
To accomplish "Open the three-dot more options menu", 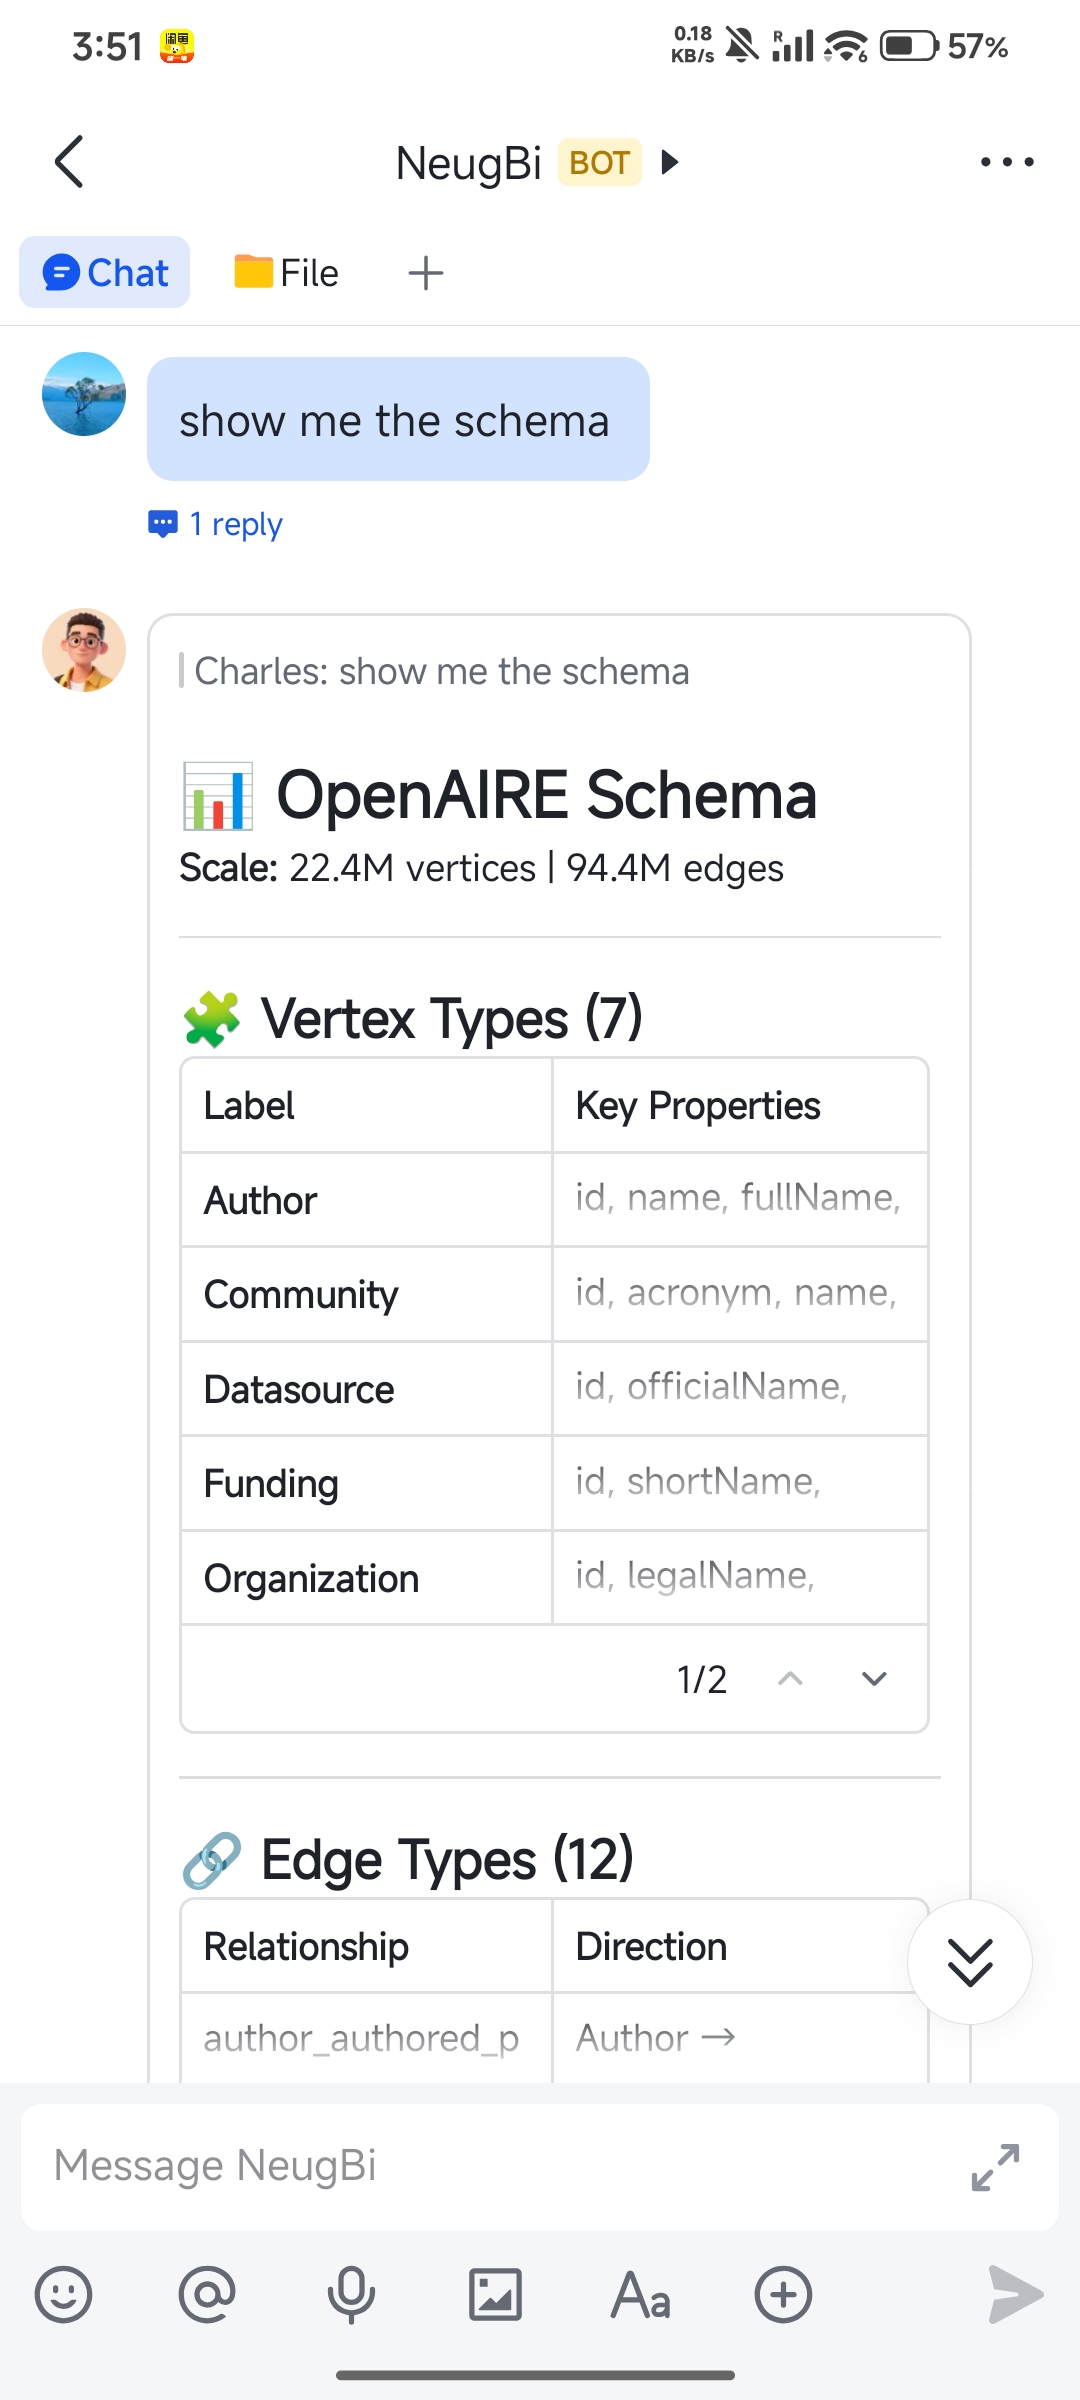I will [1007, 162].
